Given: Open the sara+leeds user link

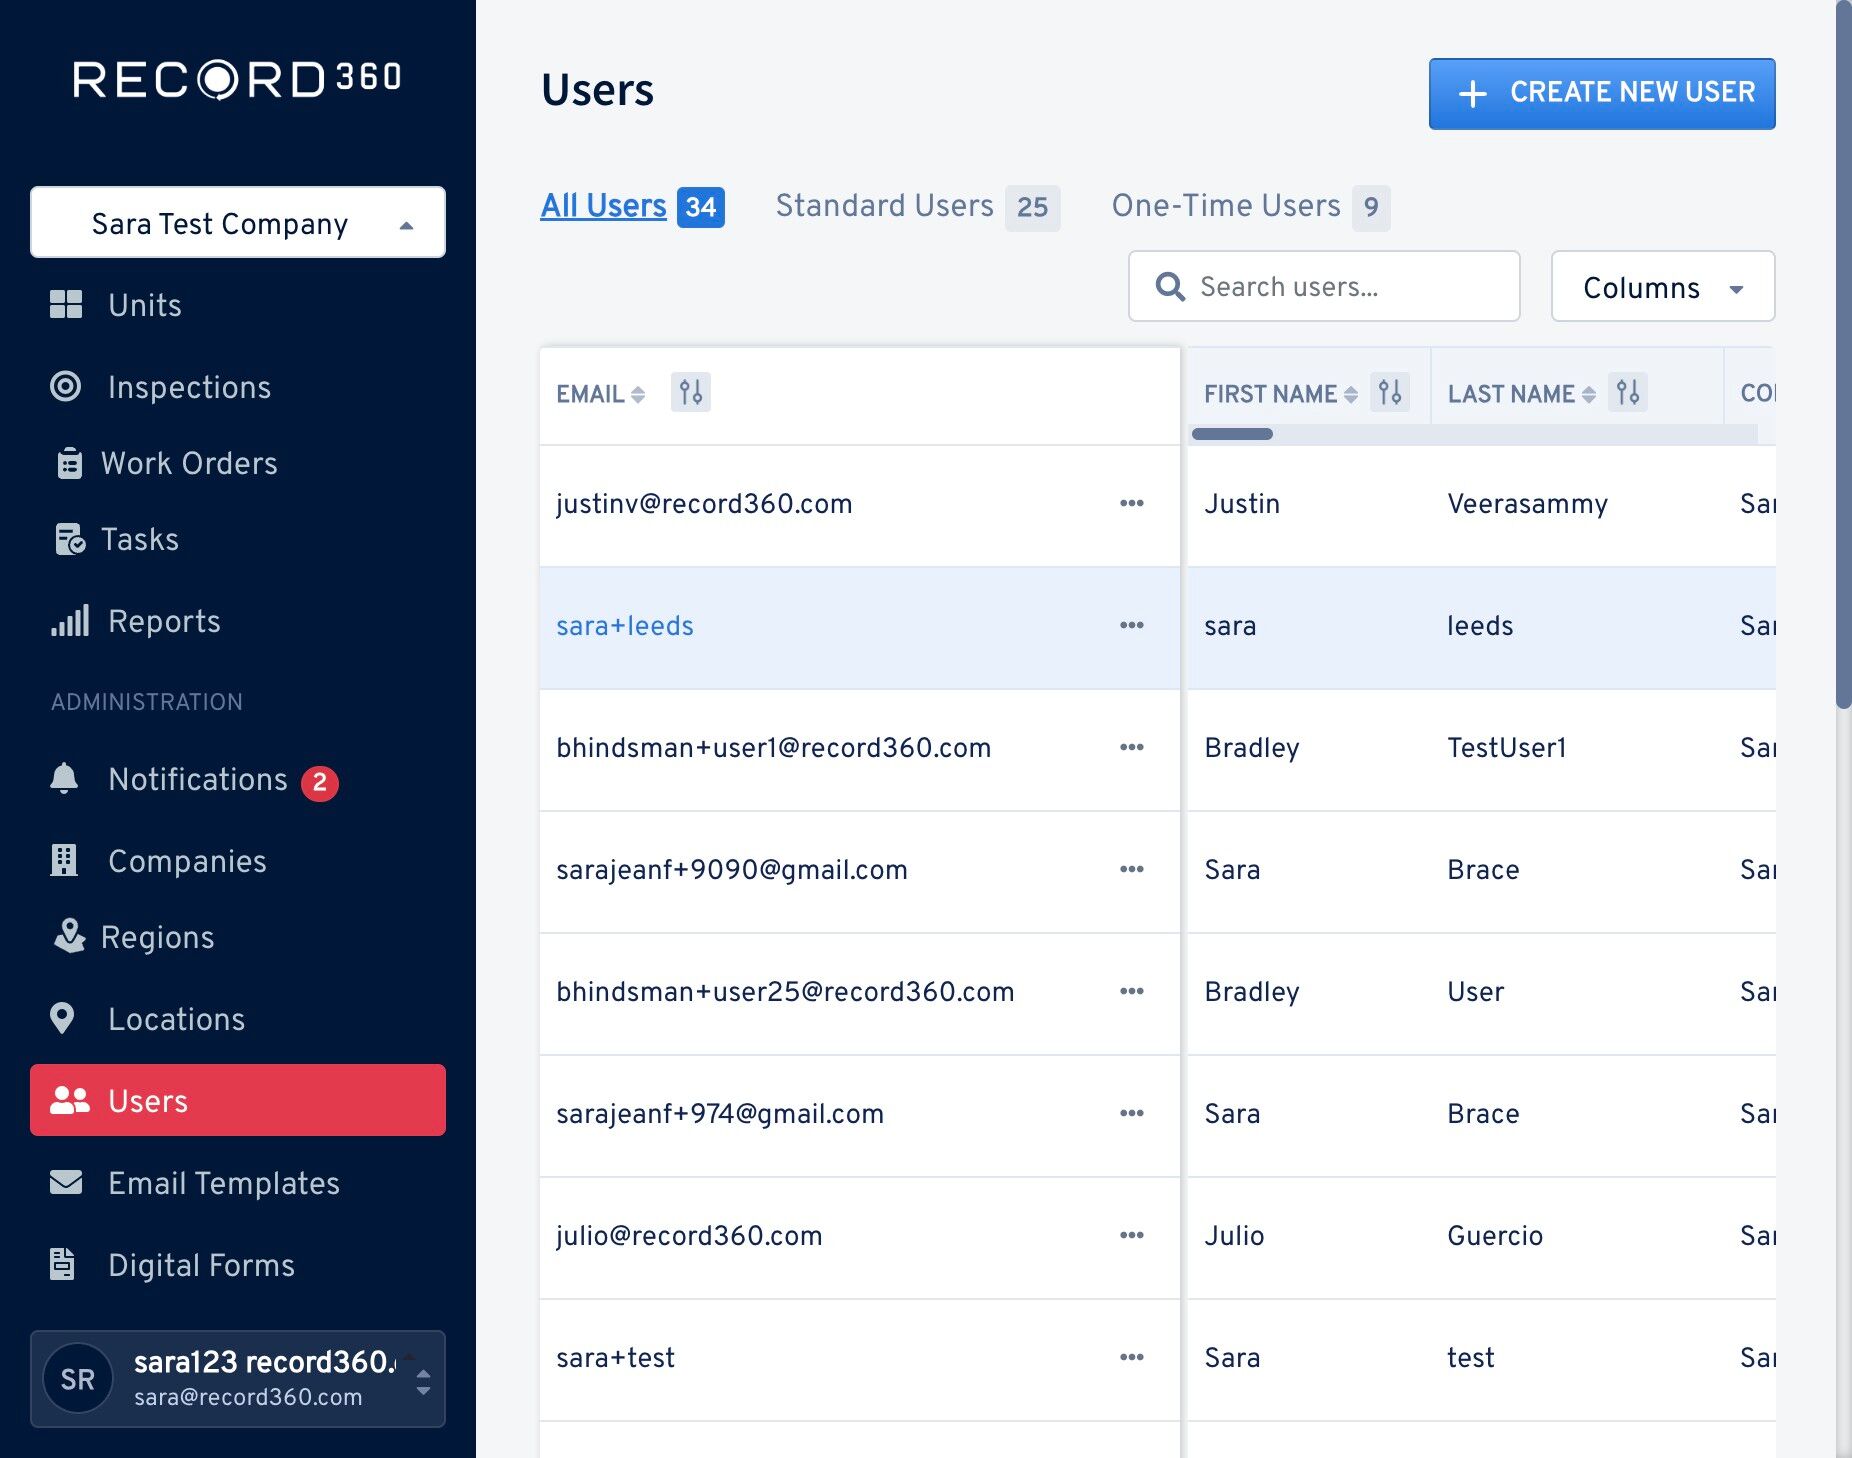Looking at the screenshot, I should 625,626.
